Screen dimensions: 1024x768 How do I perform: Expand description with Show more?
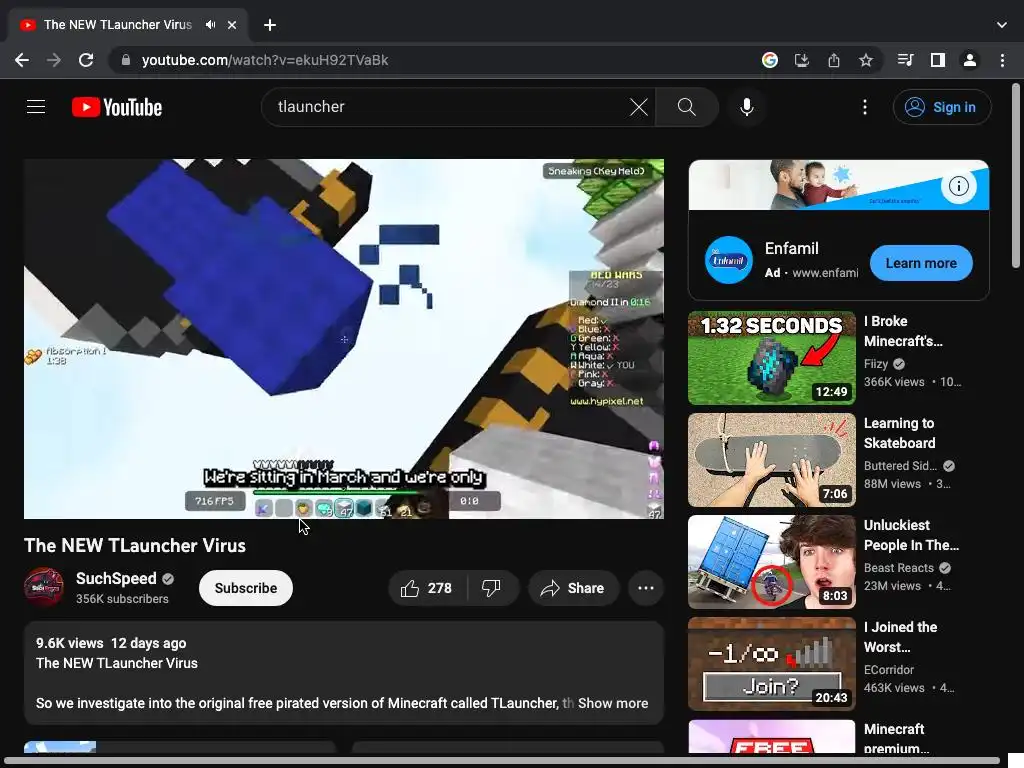tap(613, 703)
